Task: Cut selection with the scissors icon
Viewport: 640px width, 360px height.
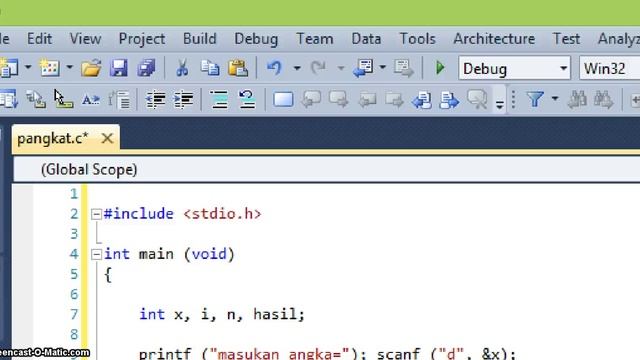Action: [182, 68]
